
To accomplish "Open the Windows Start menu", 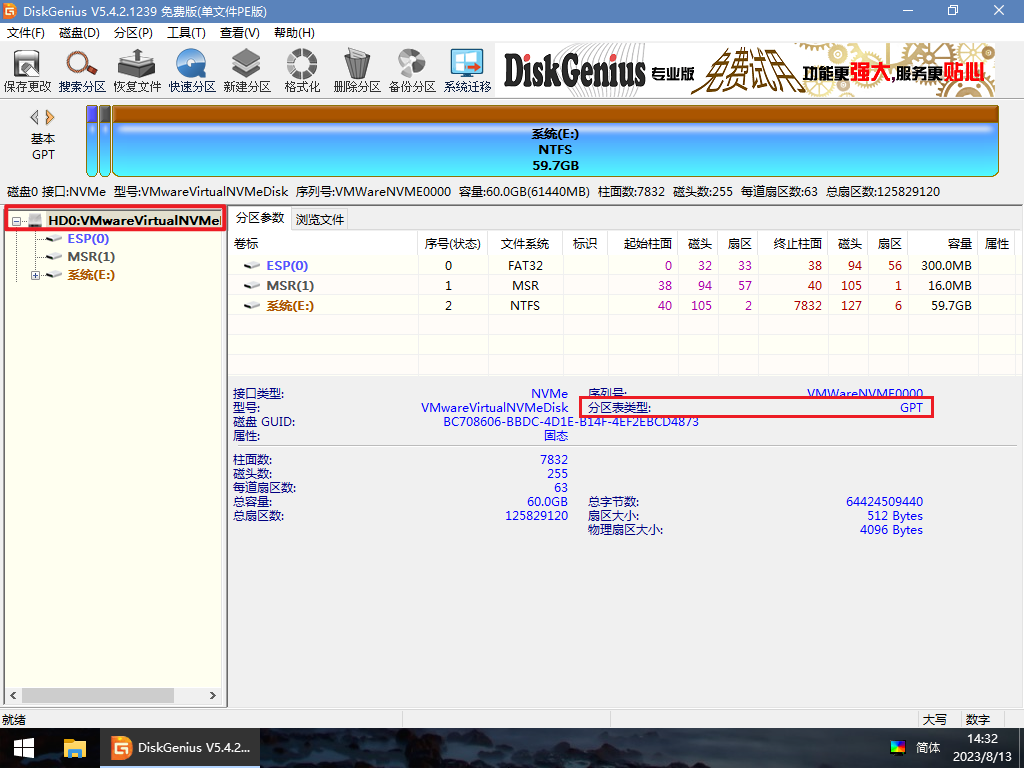I will tap(24, 748).
